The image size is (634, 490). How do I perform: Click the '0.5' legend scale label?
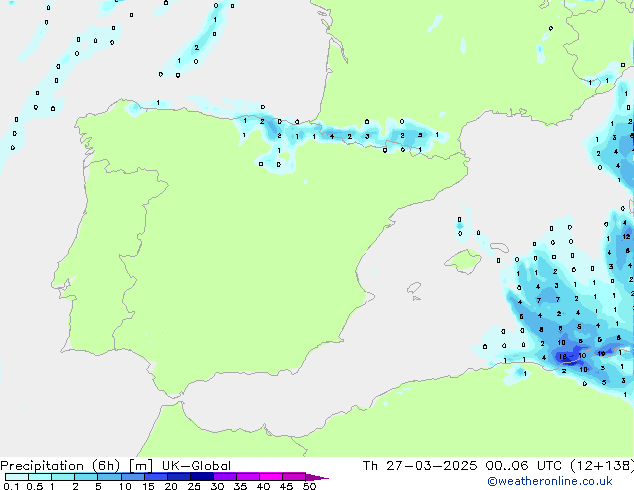[x=35, y=486]
